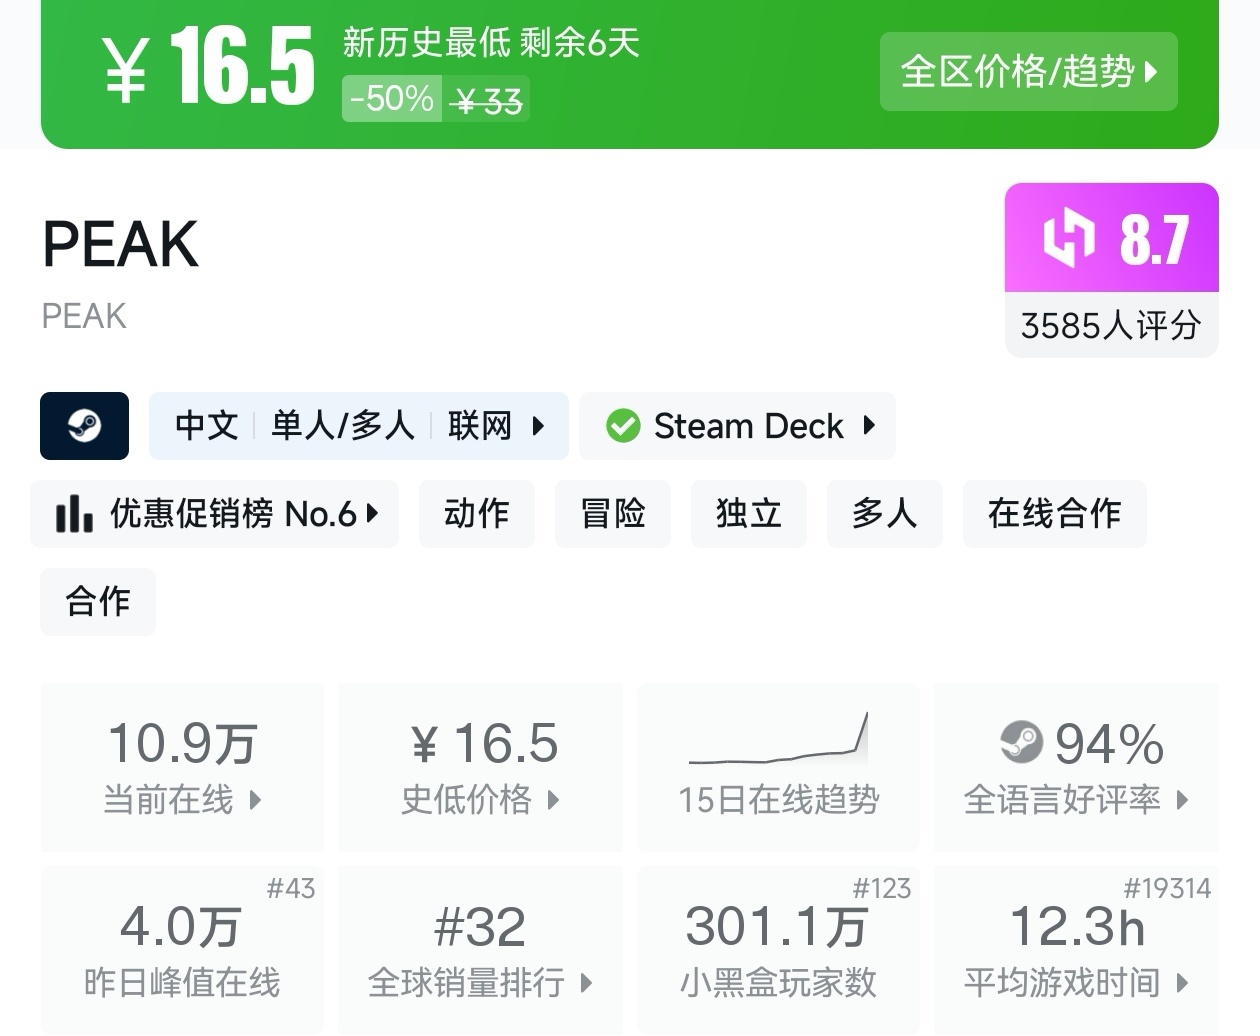
Task: Click the Steam icon beside 94% rating
Action: [1021, 742]
